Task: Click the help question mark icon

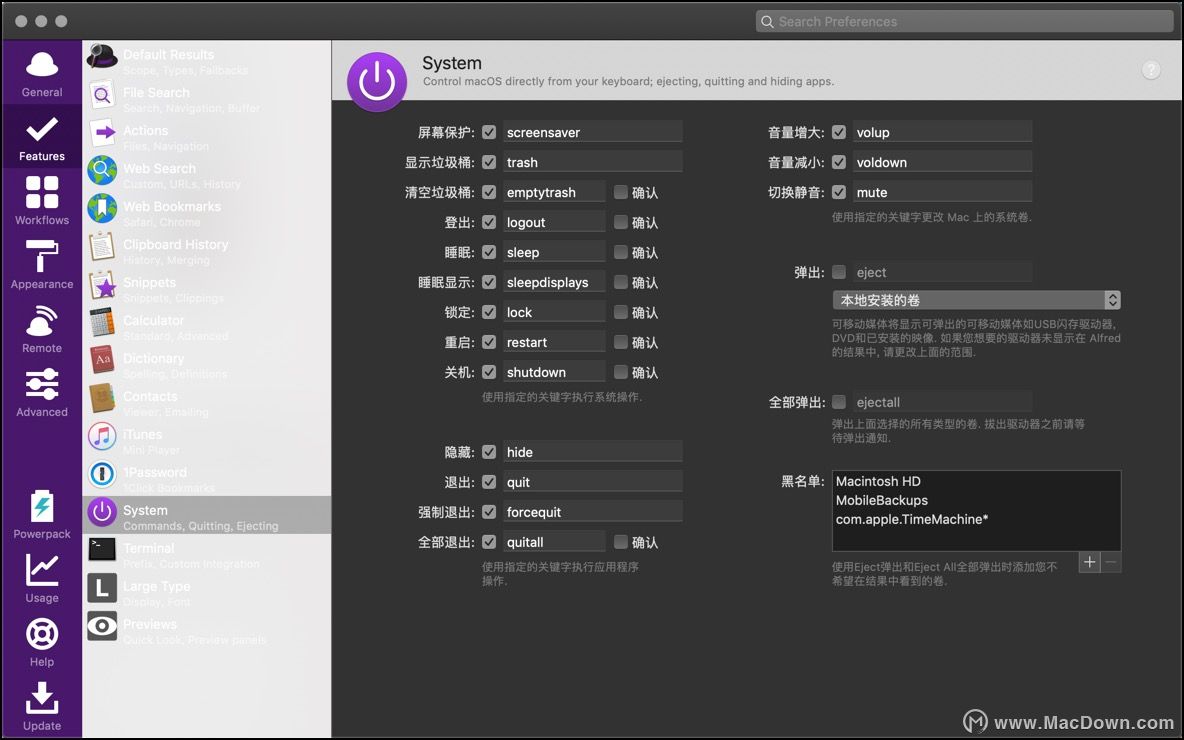Action: (1150, 70)
